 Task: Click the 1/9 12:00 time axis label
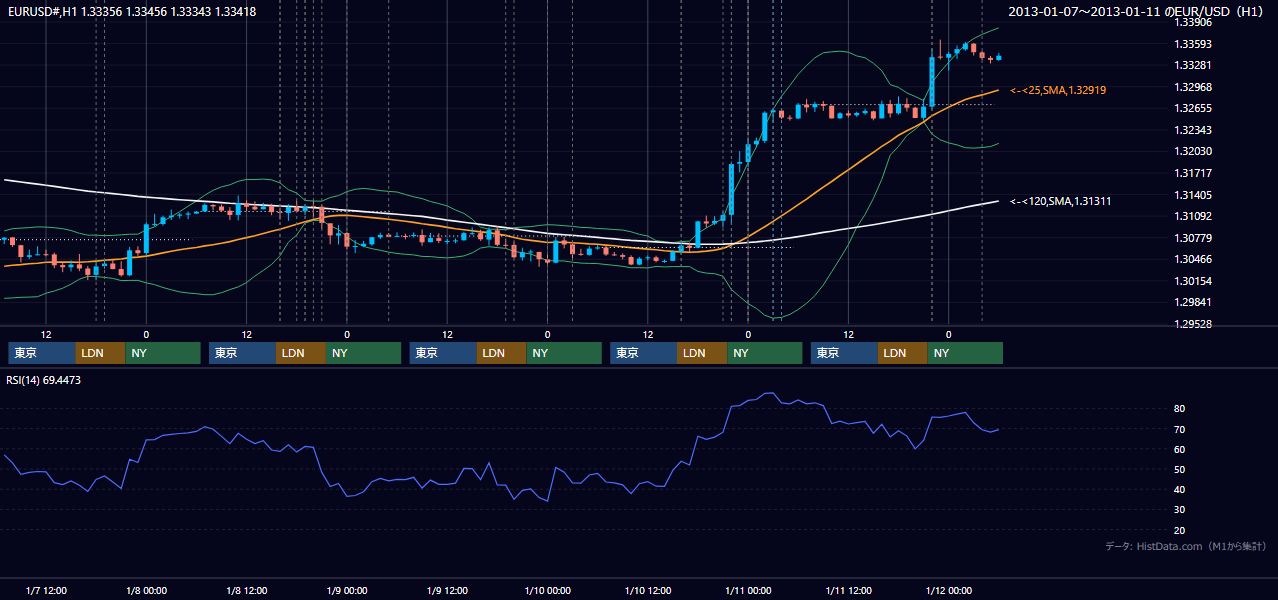pos(447,591)
